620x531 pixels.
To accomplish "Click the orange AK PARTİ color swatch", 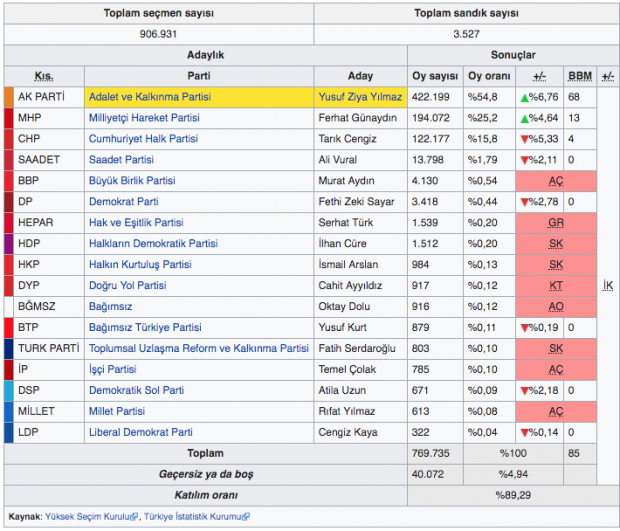I will (x=9, y=98).
